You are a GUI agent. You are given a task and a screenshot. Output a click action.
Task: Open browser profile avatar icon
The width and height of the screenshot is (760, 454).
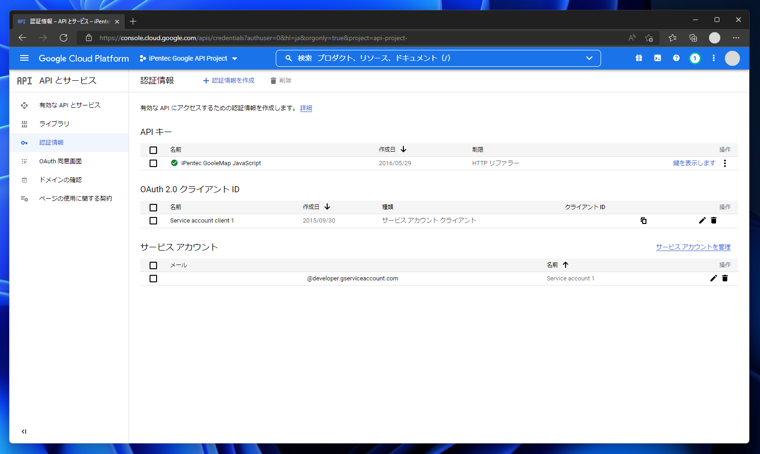(x=714, y=38)
